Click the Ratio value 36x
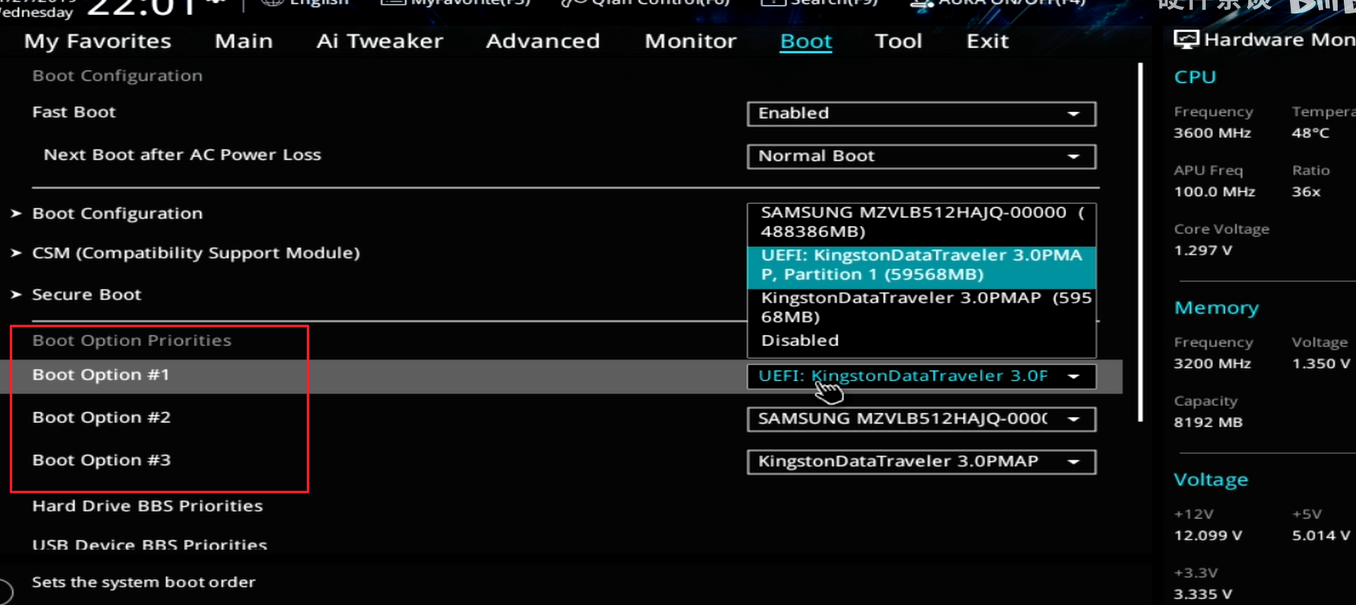The height and width of the screenshot is (605, 1356). 1306,192
